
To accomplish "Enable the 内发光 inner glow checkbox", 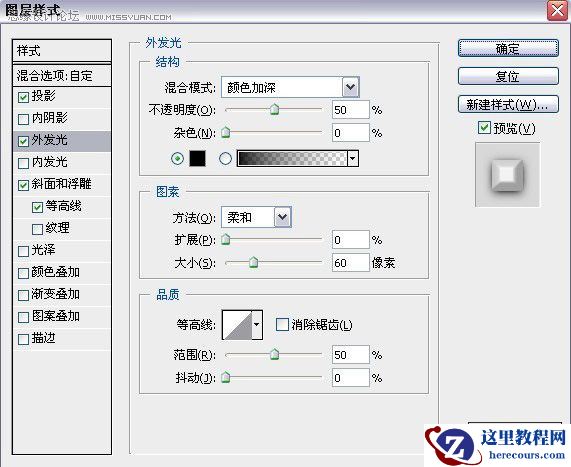I will pos(23,163).
